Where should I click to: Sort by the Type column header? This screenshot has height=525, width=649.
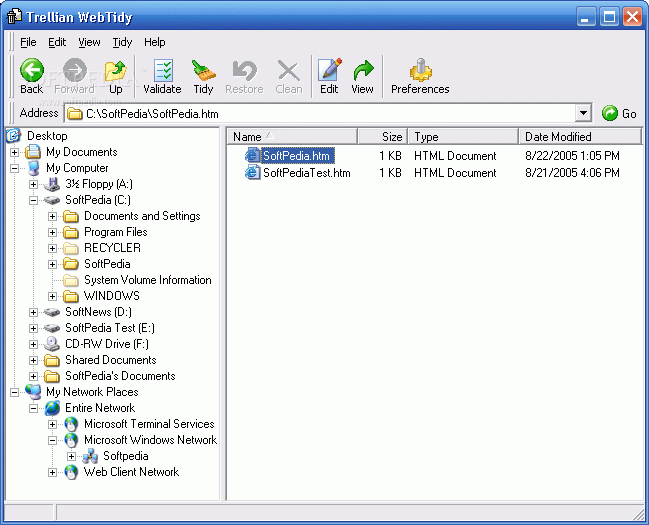(x=463, y=136)
